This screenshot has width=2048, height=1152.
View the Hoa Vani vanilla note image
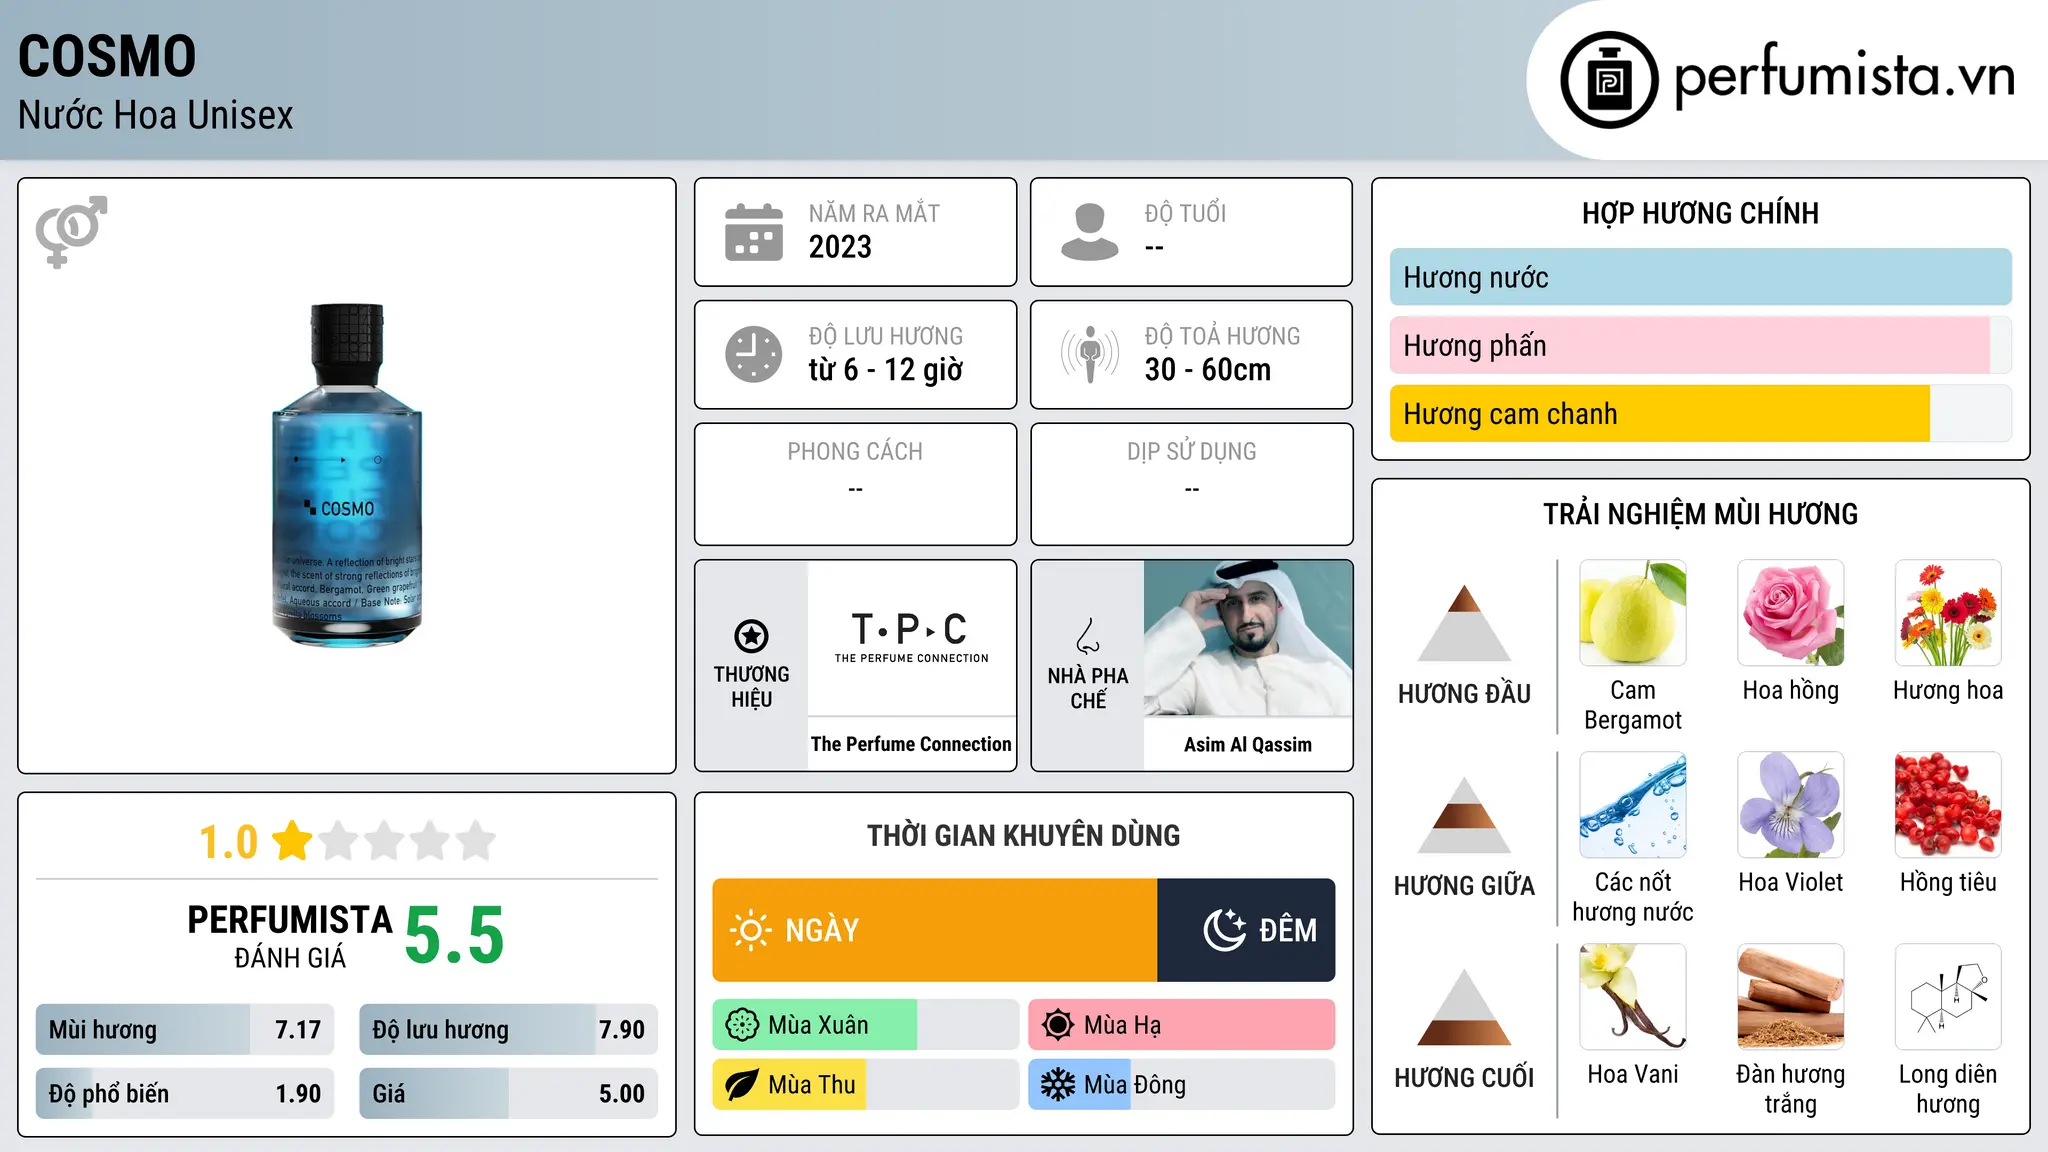(1633, 997)
